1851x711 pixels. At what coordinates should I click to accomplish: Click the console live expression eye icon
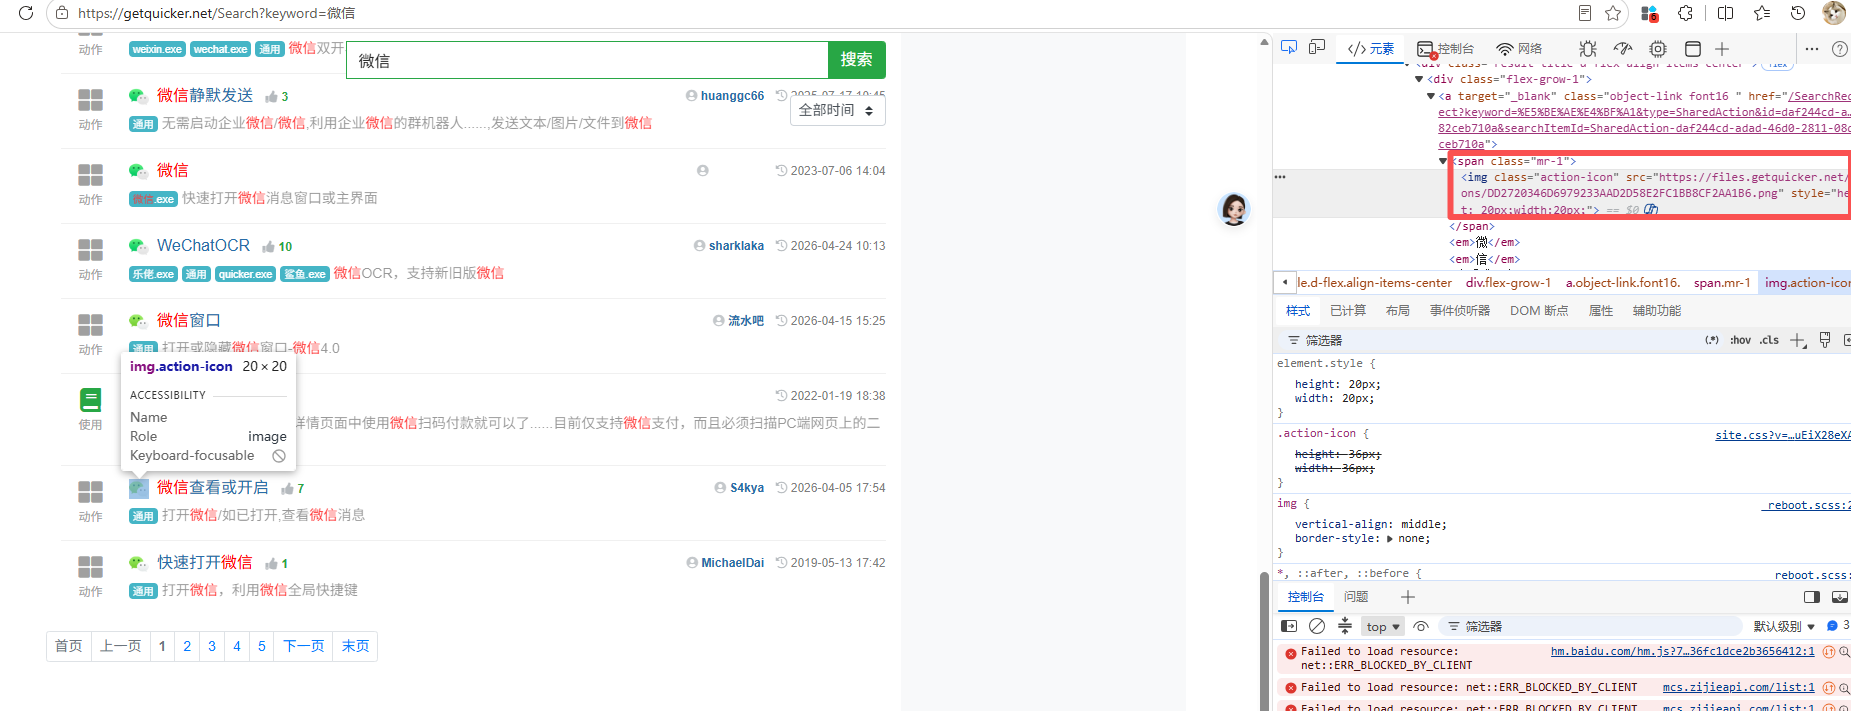(x=1421, y=627)
